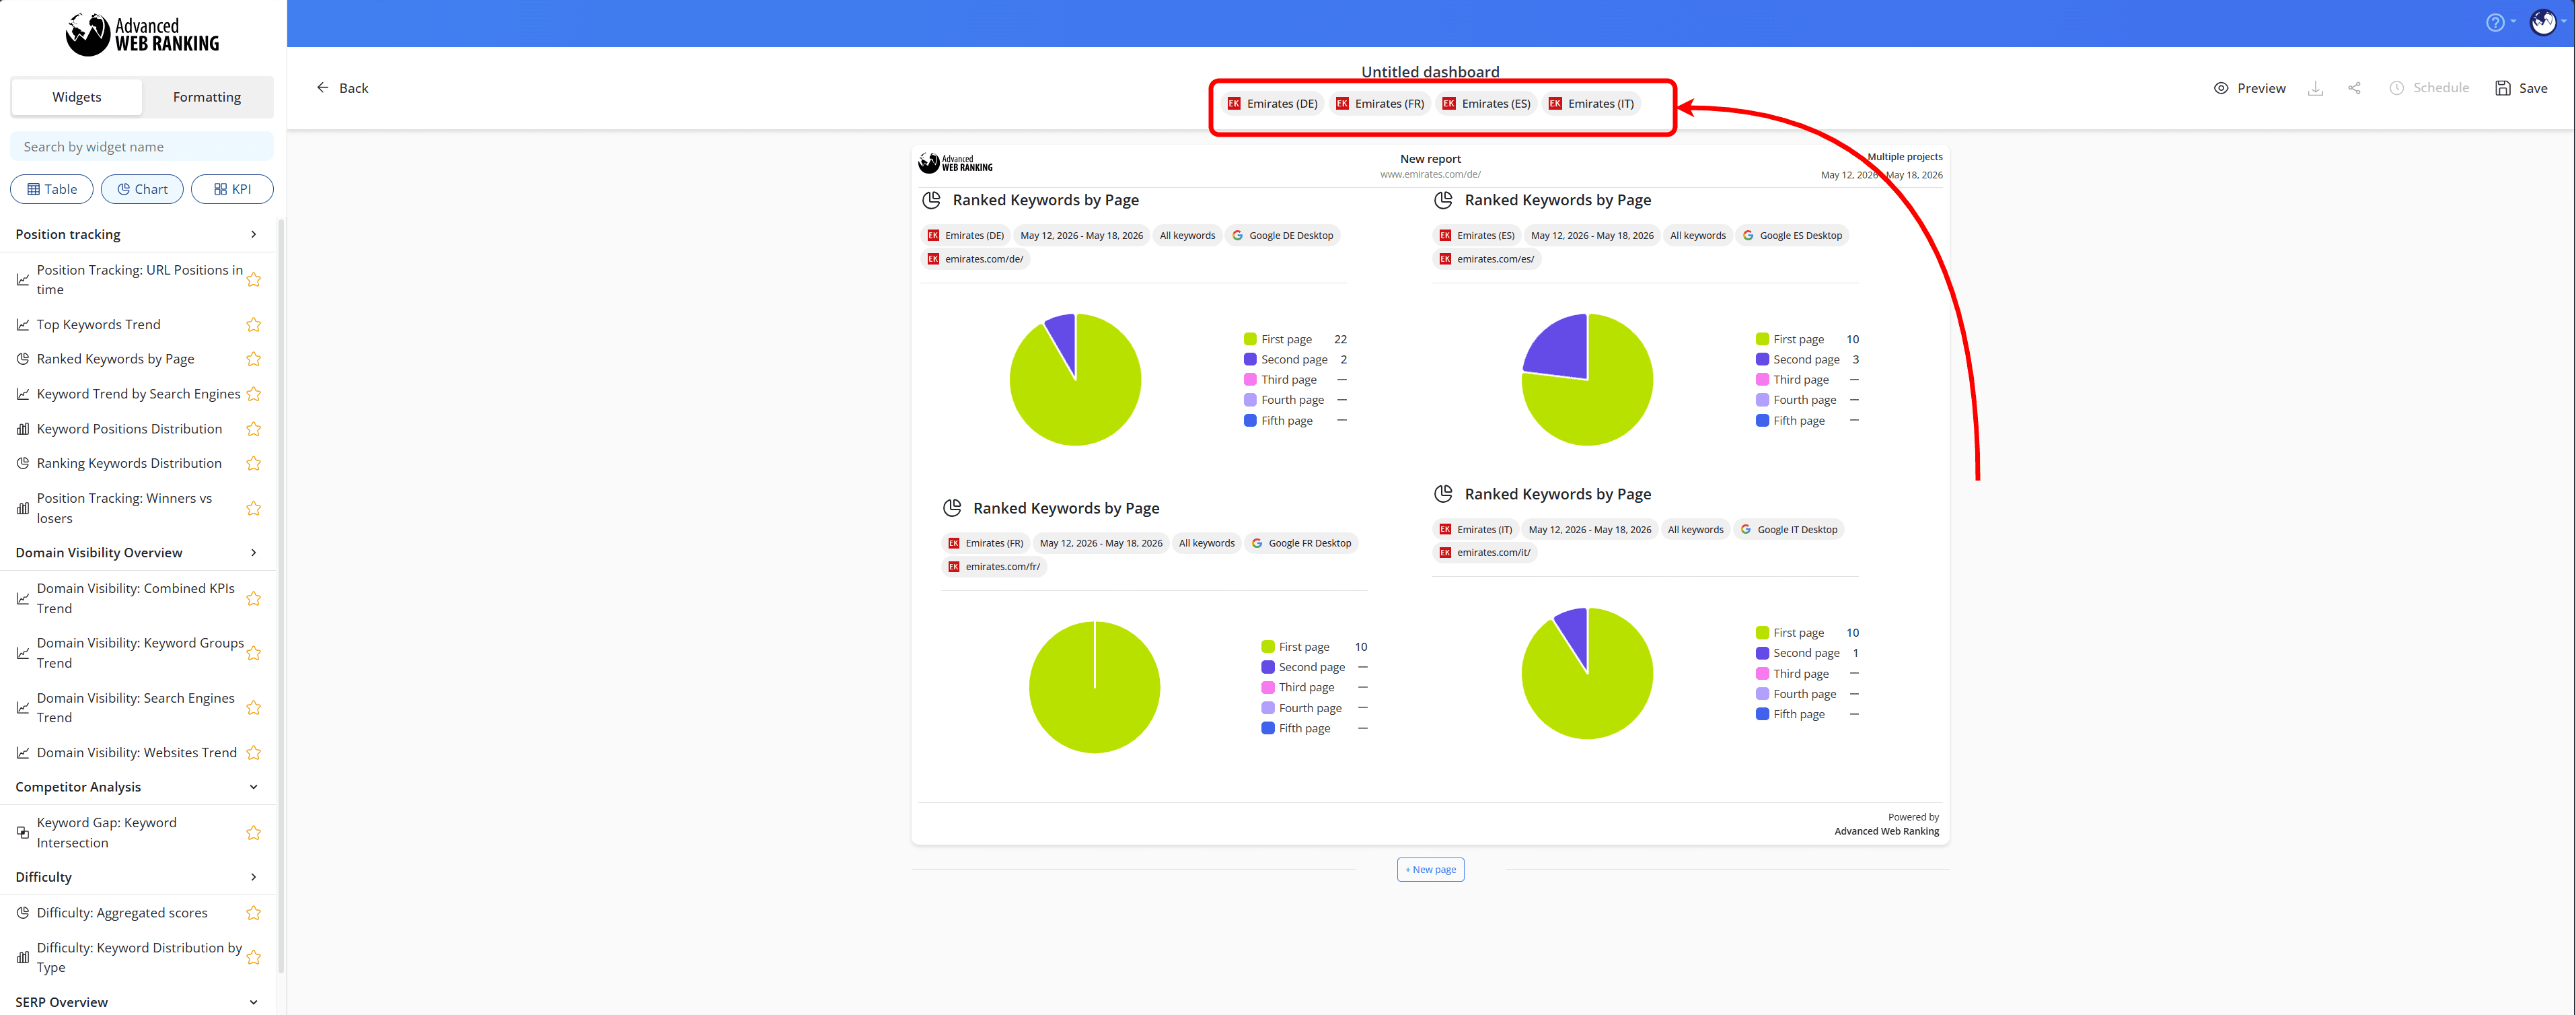Viewport: 2576px width, 1015px height.
Task: Select the Emirates (IT) project chip
Action: click(x=1591, y=104)
